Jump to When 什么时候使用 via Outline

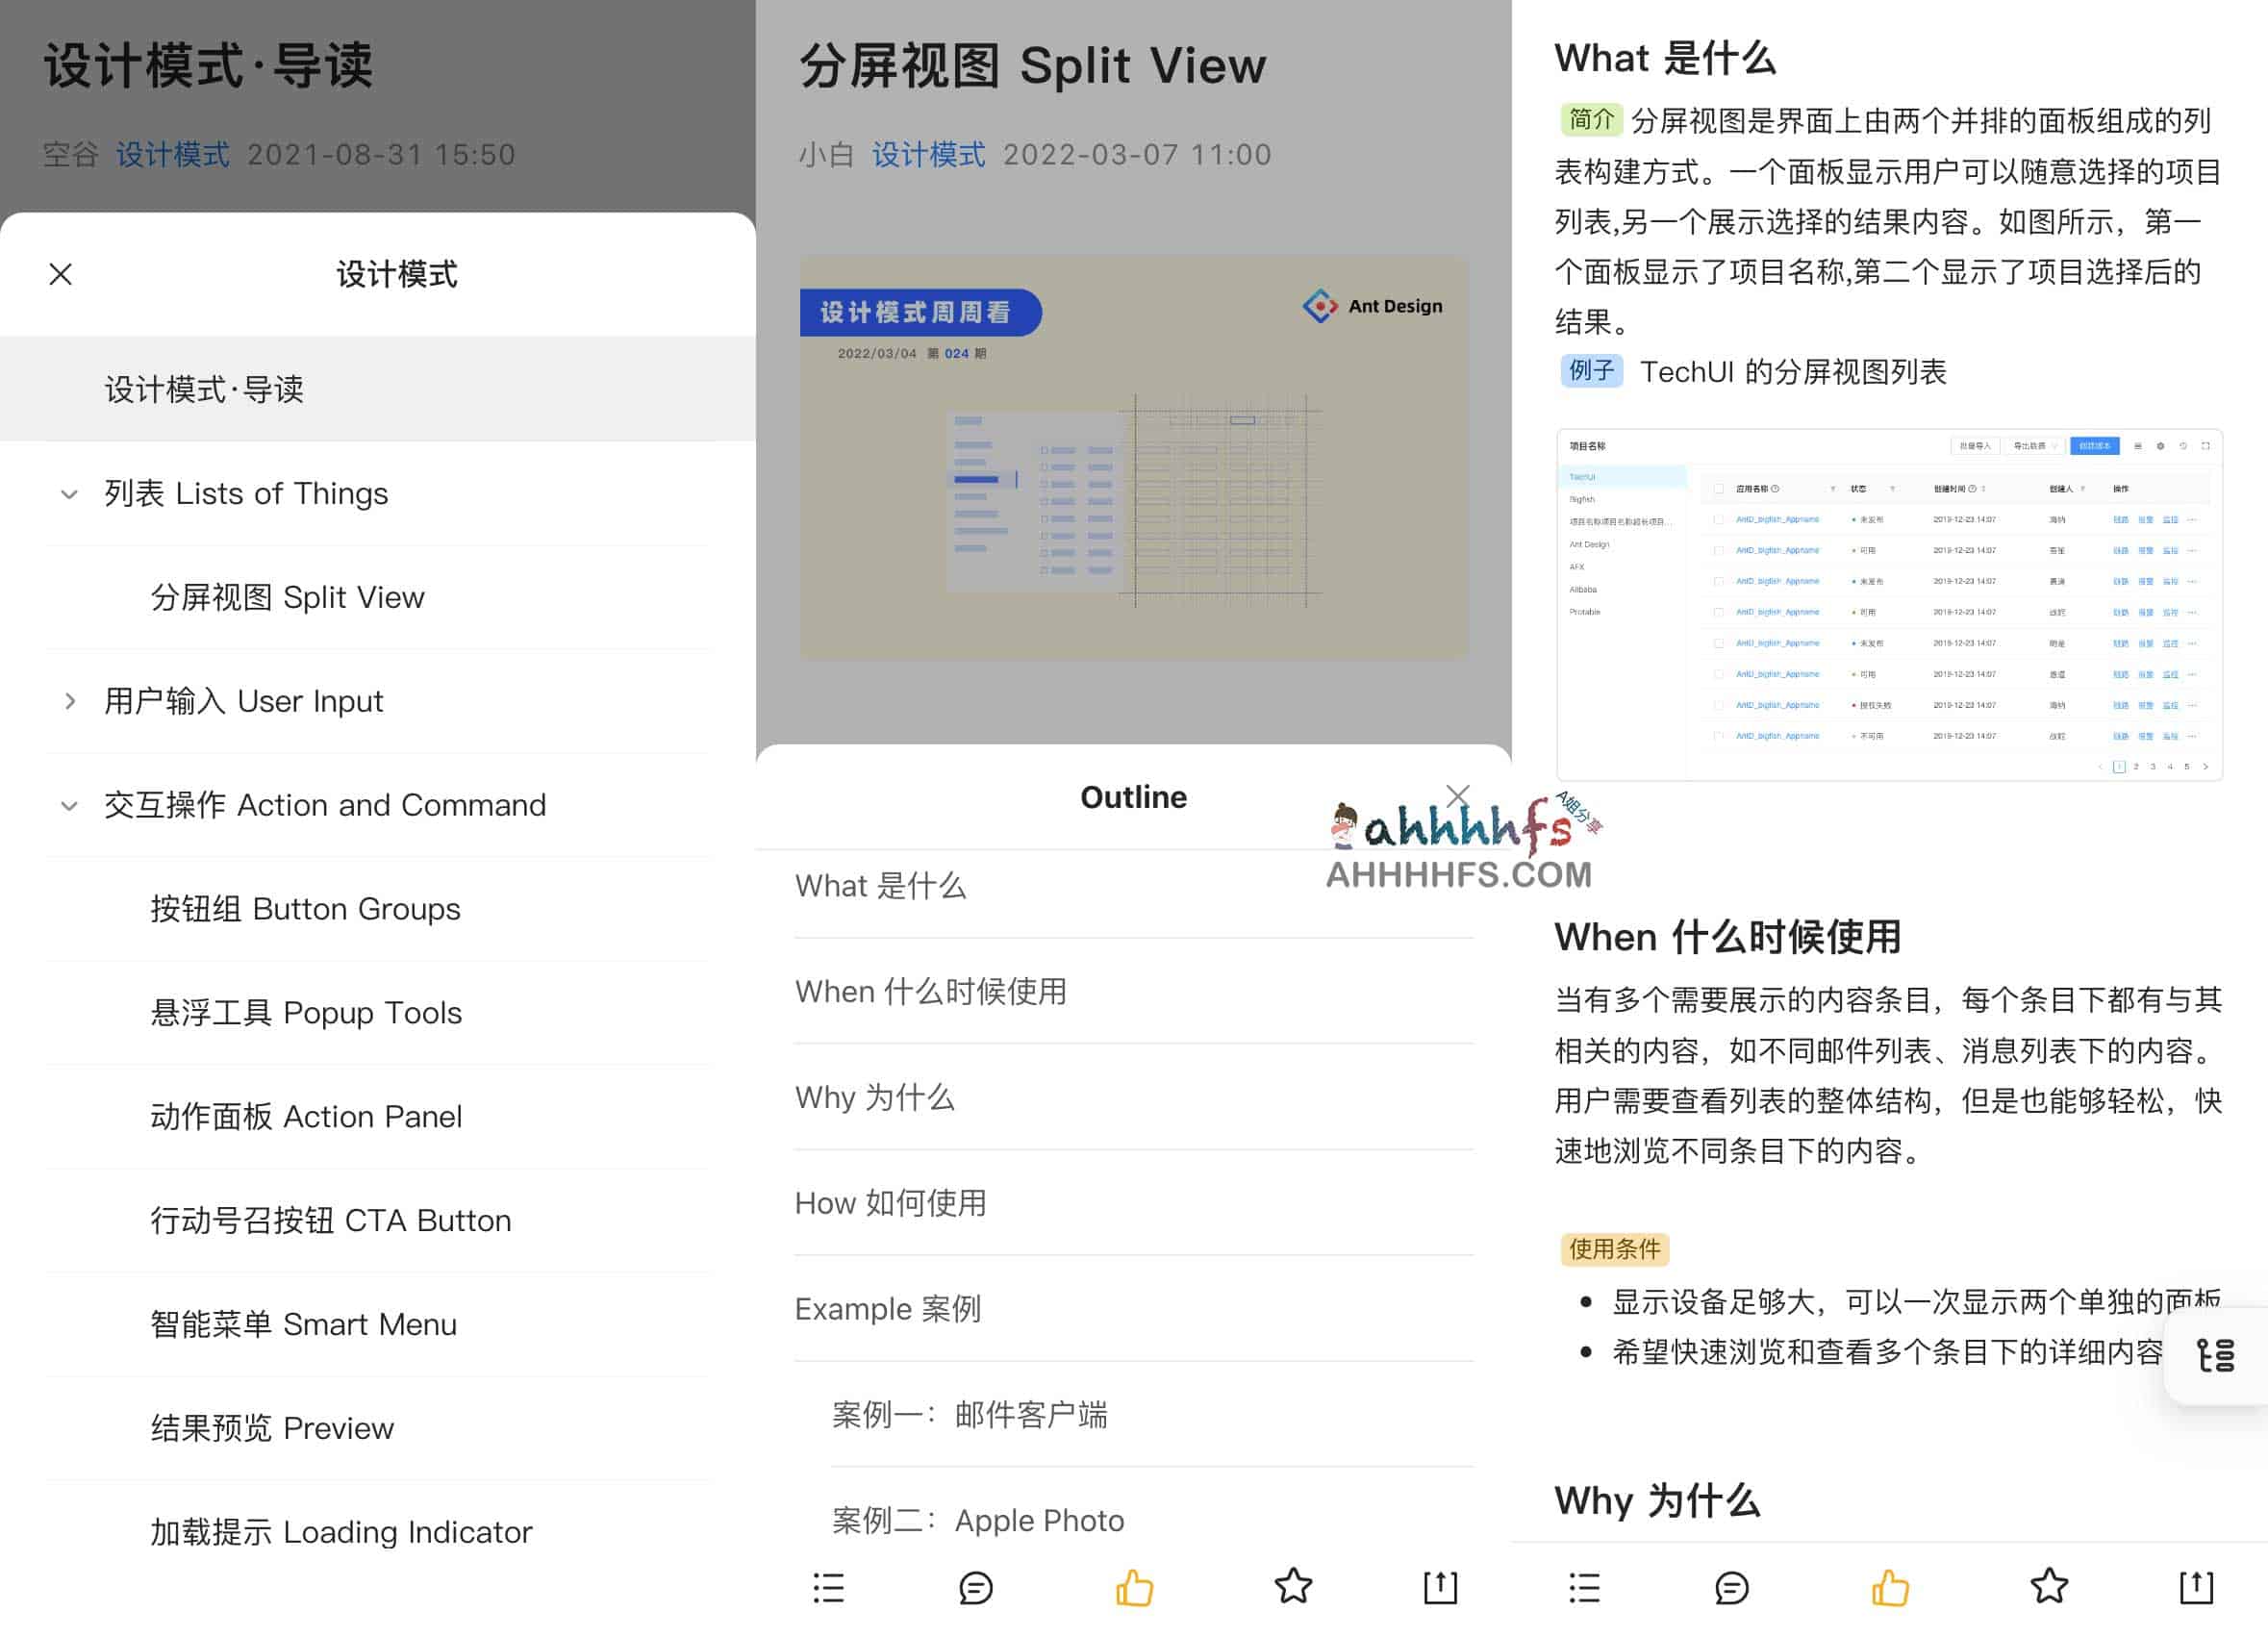click(931, 991)
